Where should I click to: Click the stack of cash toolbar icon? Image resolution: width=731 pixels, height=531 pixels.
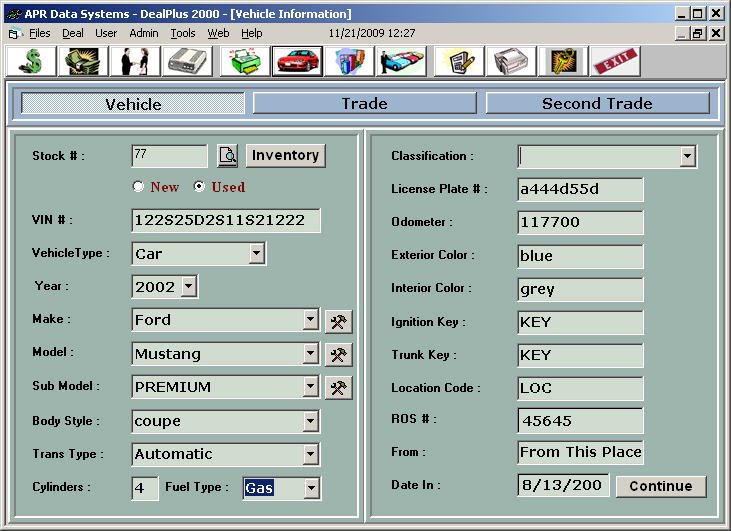(x=83, y=62)
